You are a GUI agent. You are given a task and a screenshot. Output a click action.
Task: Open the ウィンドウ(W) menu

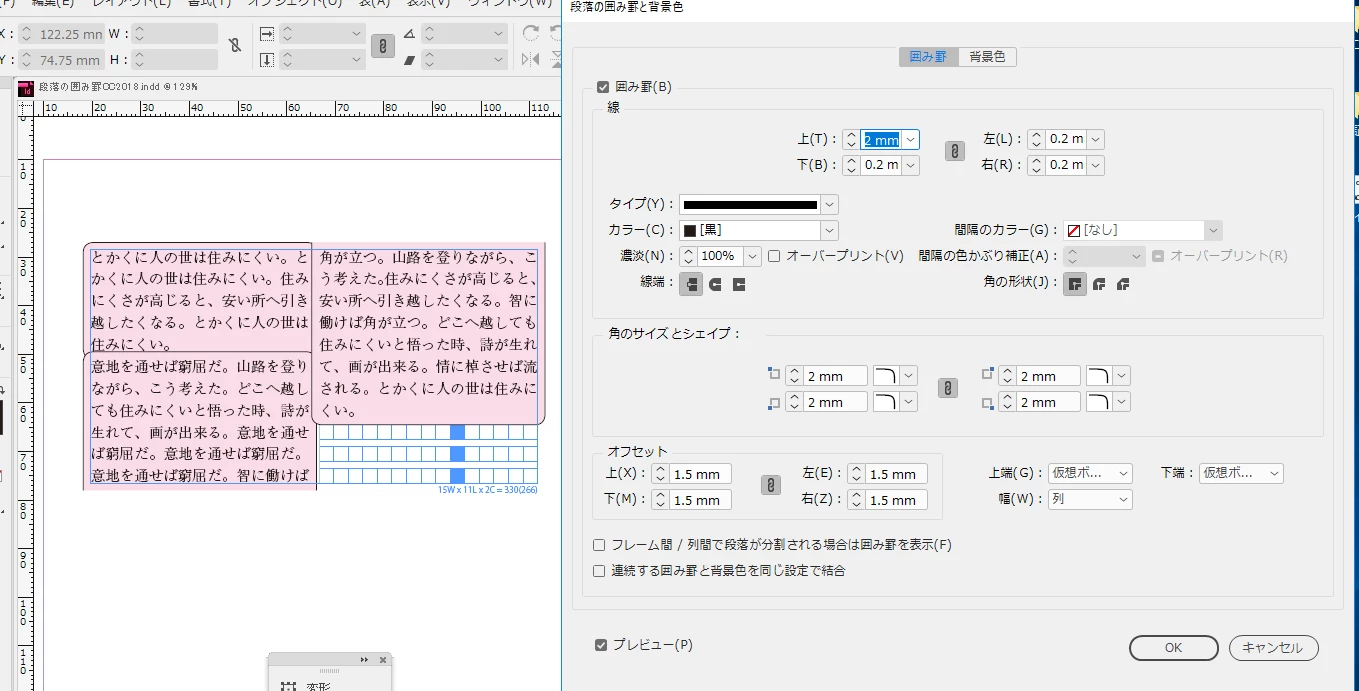pyautogui.click(x=511, y=3)
